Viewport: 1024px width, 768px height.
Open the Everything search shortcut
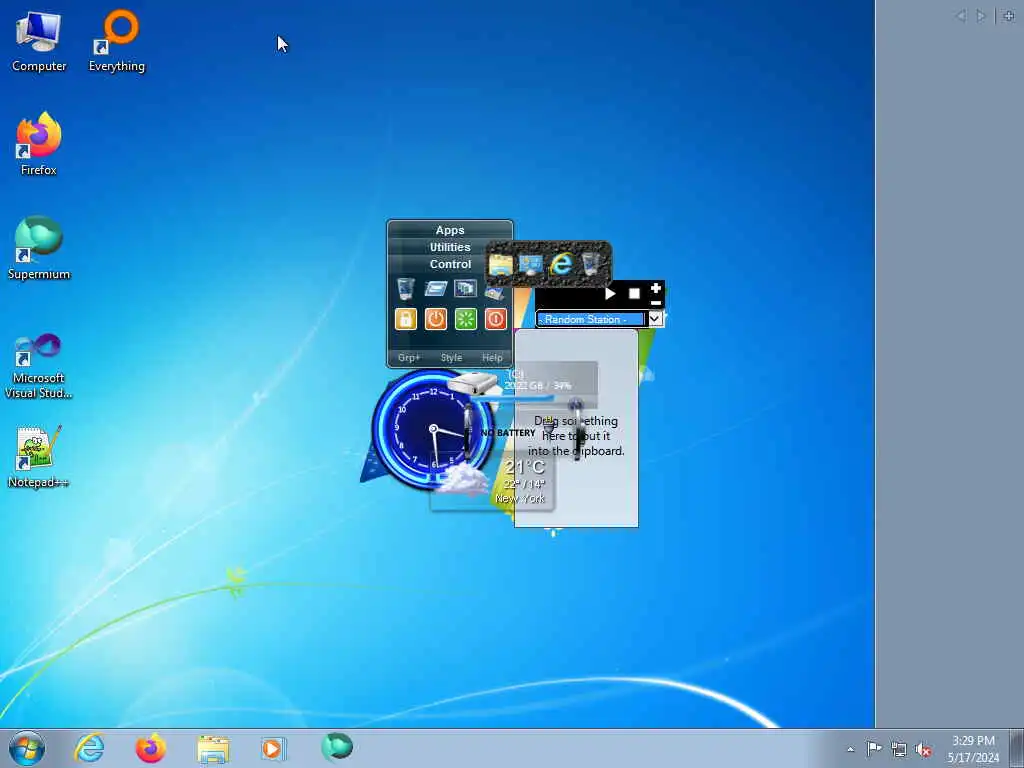pos(117,41)
